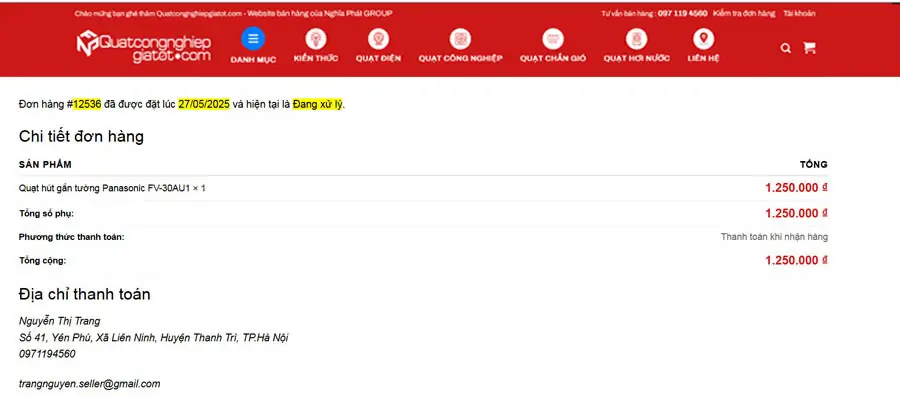Viewport: 900px width, 397px height.
Task: Click the name Nguyễn Thị Trang
Action: click(x=60, y=321)
